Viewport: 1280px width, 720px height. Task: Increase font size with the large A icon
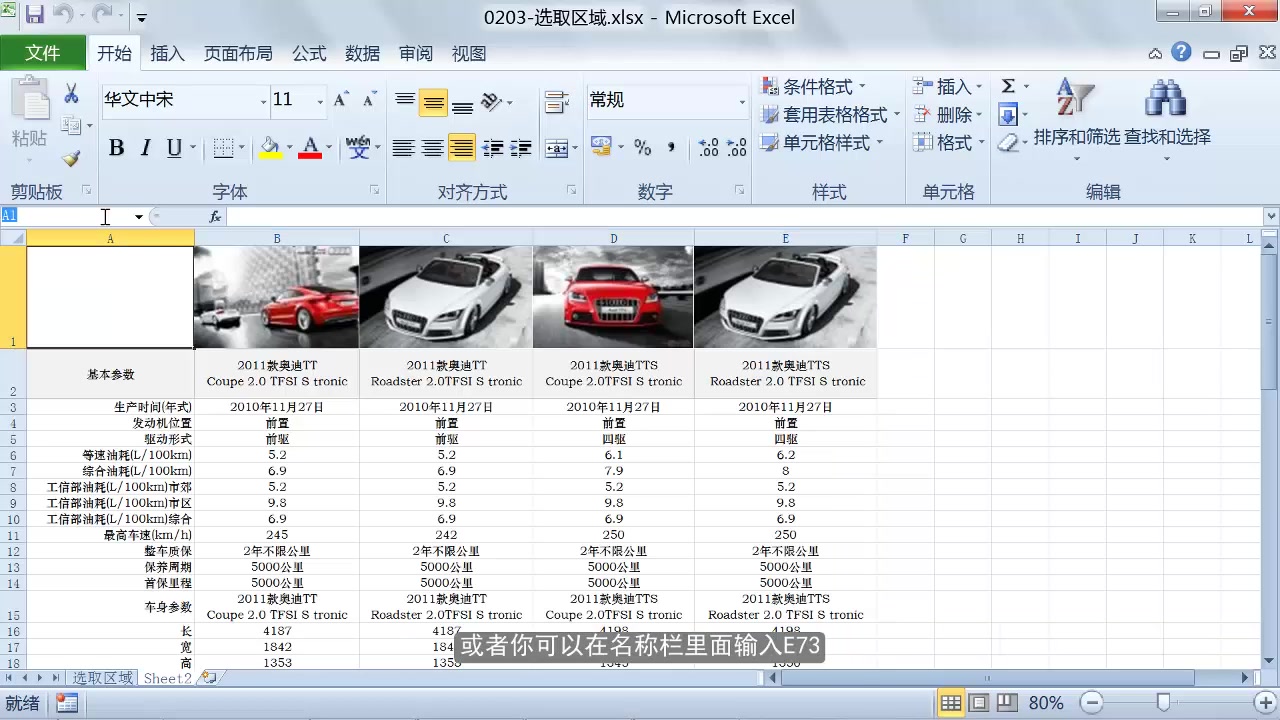[341, 100]
